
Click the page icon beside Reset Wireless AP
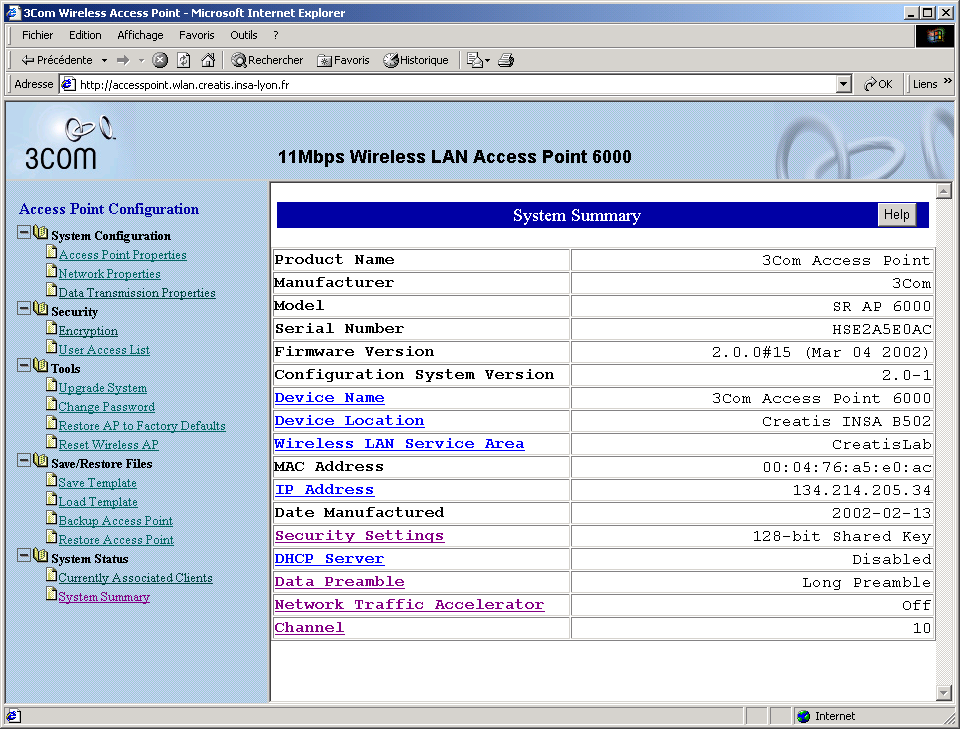[x=52, y=441]
